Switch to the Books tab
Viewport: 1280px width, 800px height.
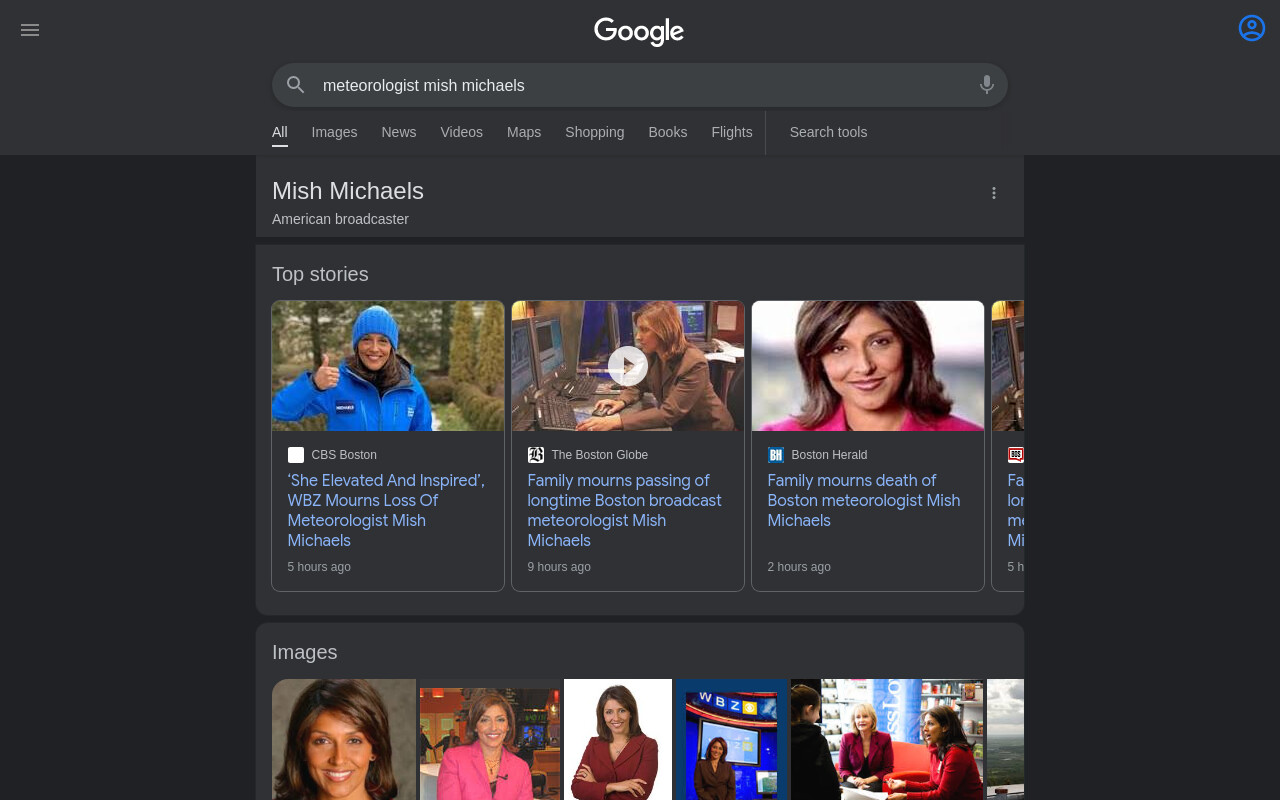(668, 132)
